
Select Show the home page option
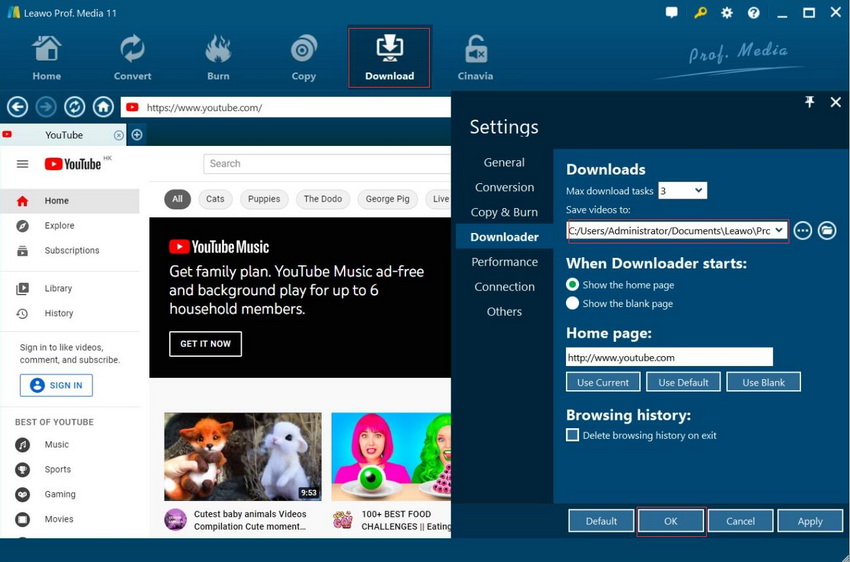click(573, 285)
